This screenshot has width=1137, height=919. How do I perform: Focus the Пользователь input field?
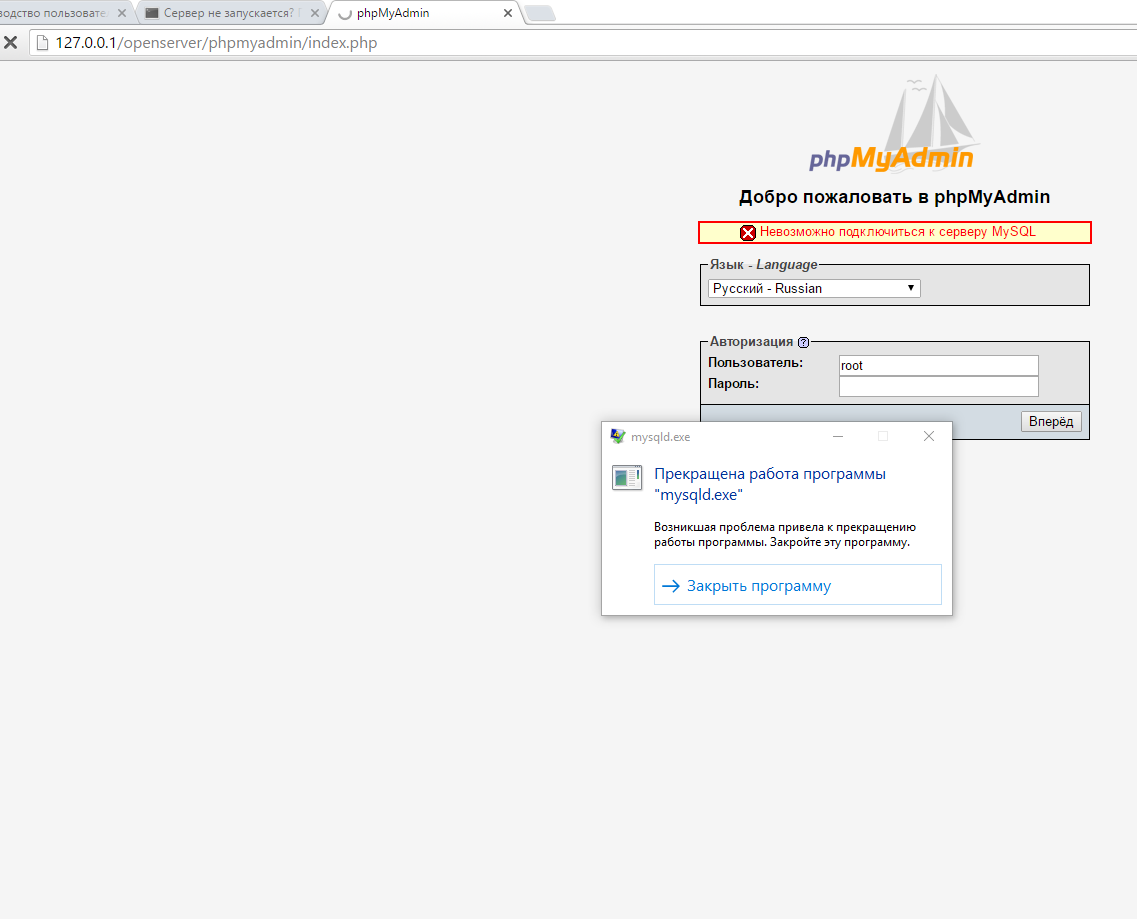[938, 366]
